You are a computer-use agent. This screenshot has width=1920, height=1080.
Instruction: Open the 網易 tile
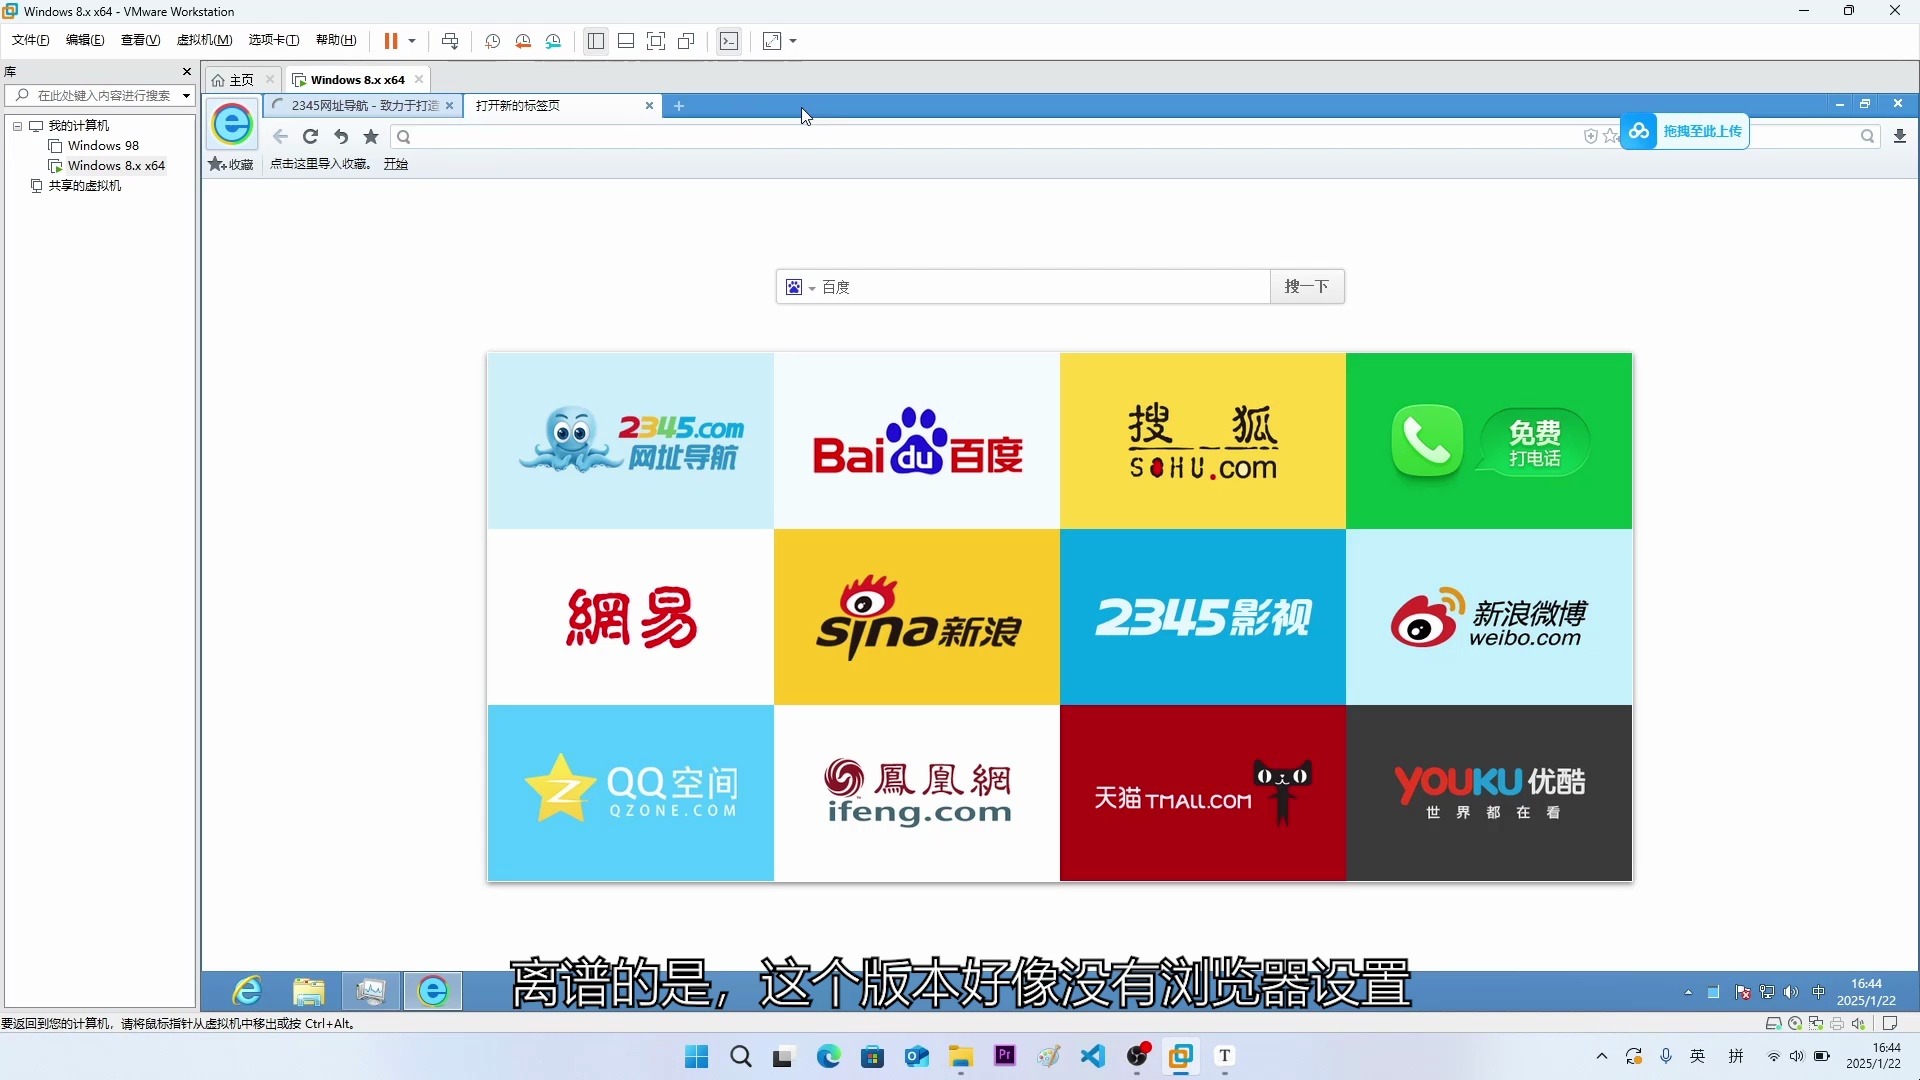pos(631,617)
